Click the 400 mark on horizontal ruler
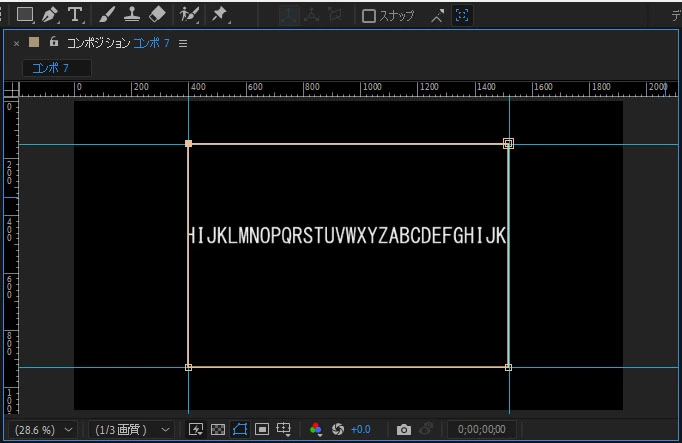Image resolution: width=682 pixels, height=443 pixels. pyautogui.click(x=198, y=87)
